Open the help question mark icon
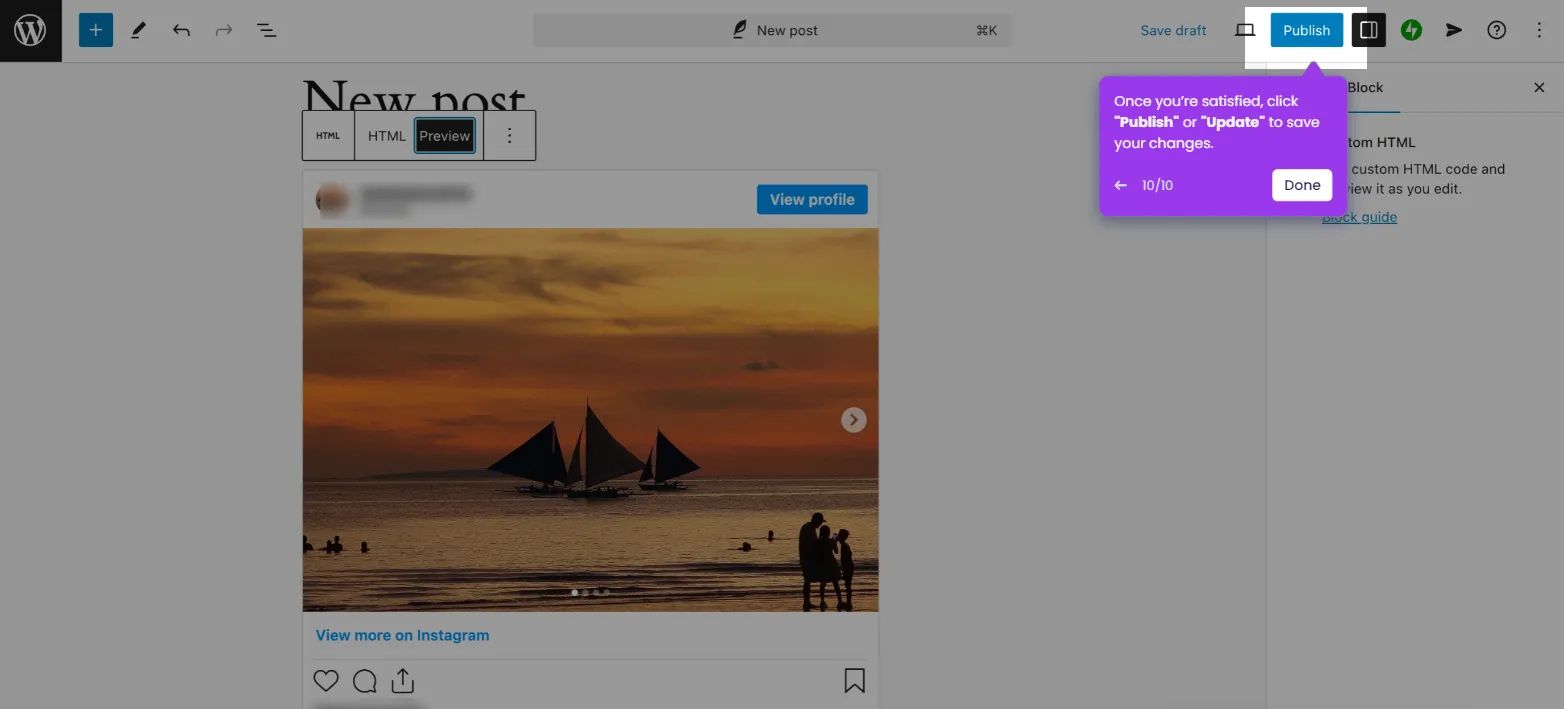Screen dimensions: 1564x709 [1496, 30]
